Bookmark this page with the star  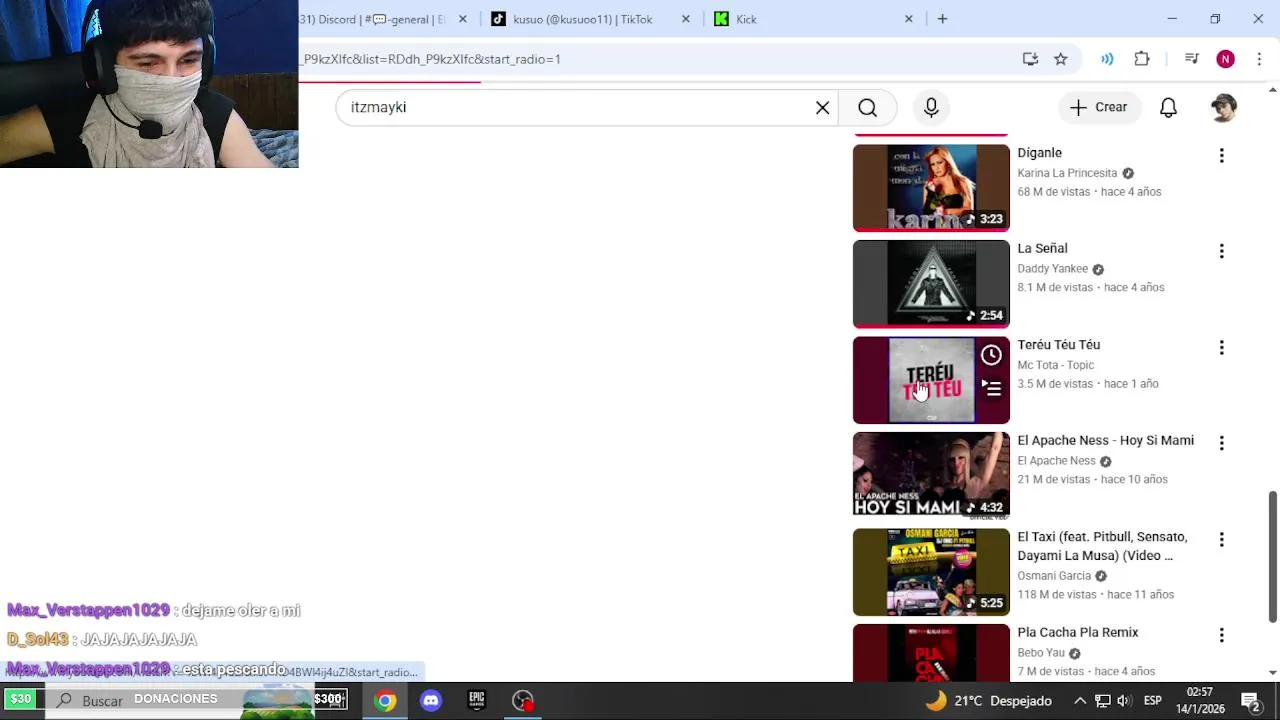pyautogui.click(x=1061, y=59)
